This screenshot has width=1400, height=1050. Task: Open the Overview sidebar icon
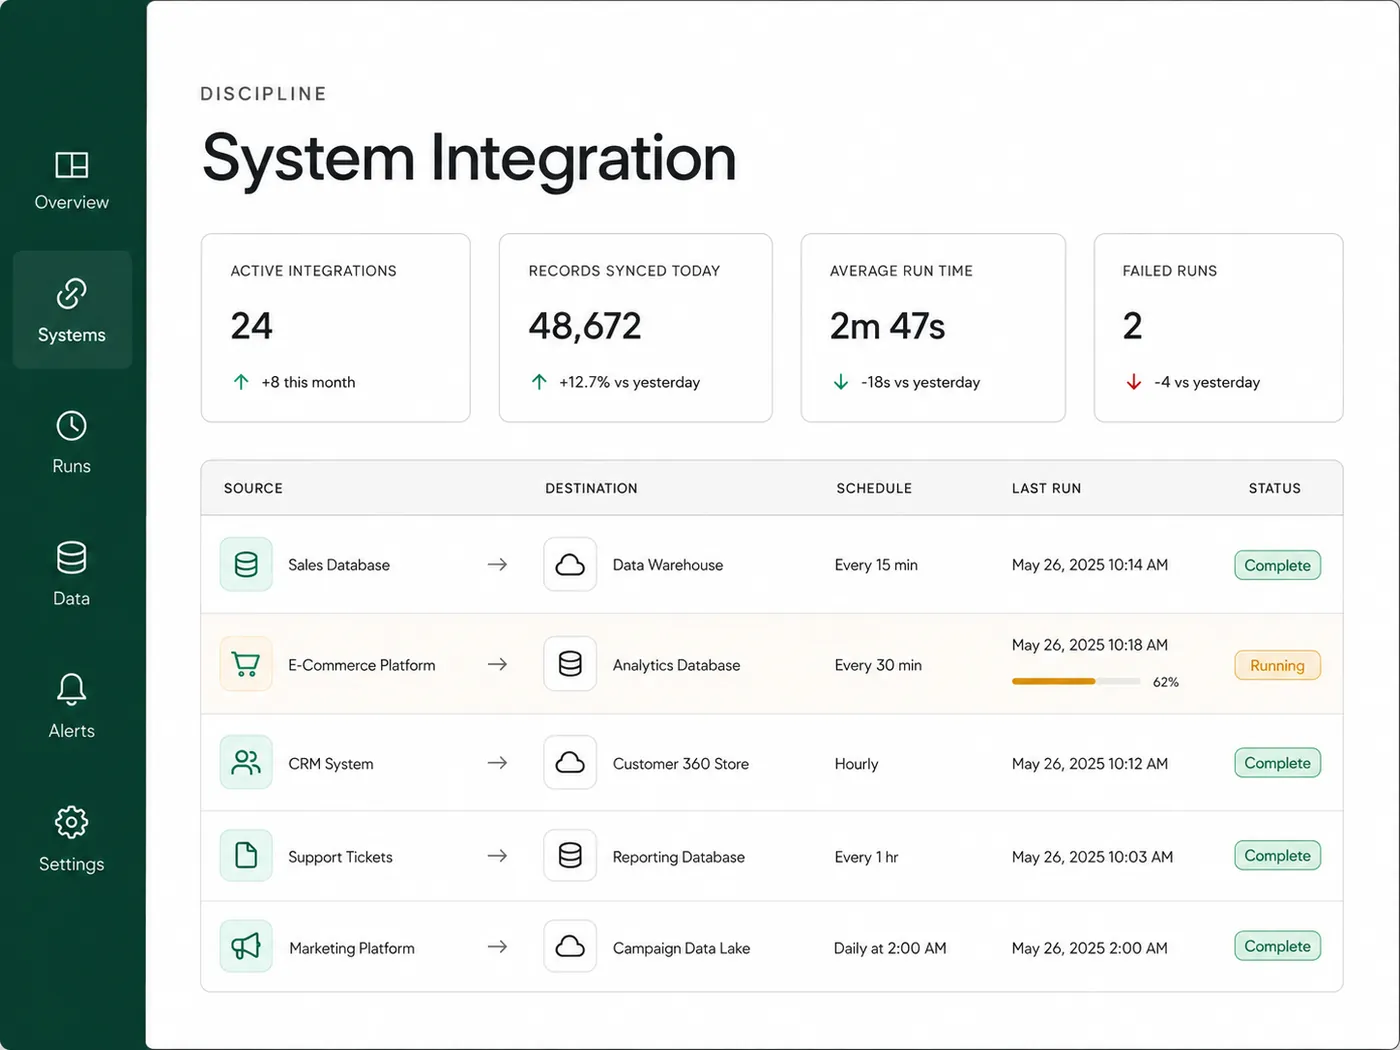[71, 165]
